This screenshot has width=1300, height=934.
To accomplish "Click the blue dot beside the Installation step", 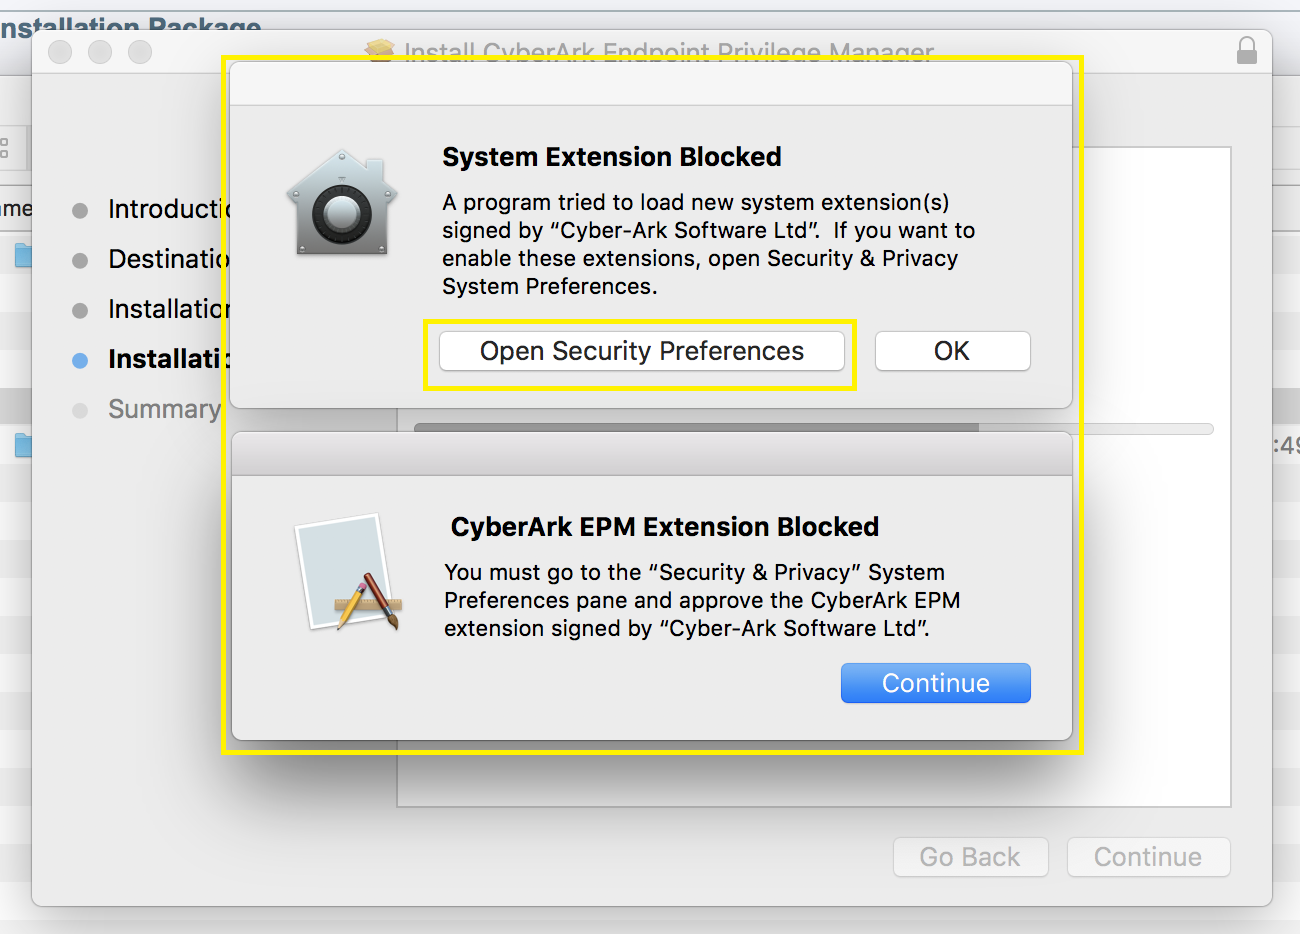I will 79,360.
